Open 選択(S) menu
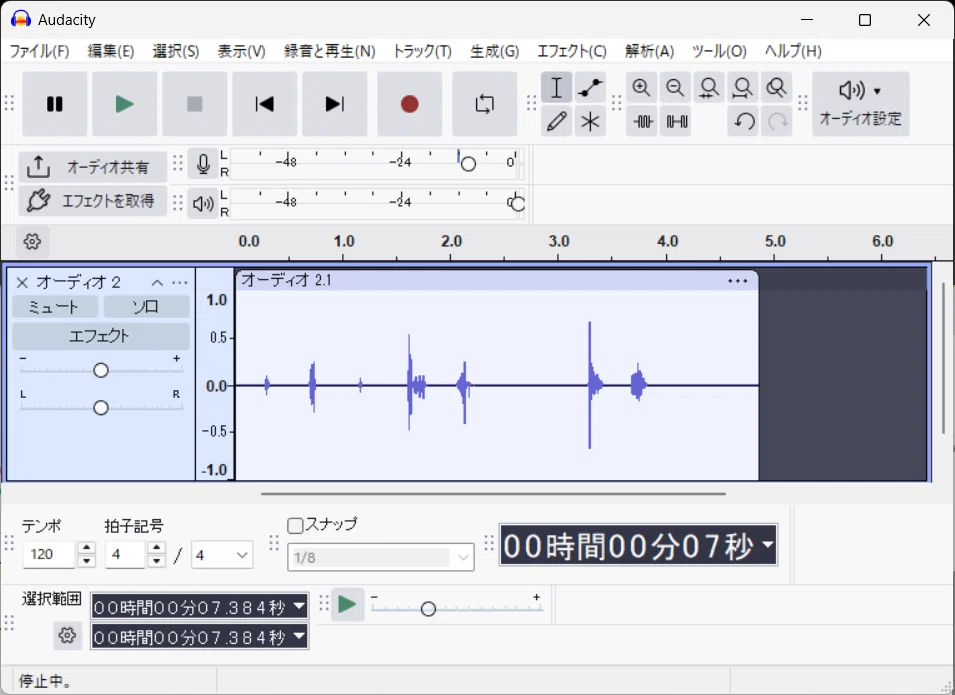The height and width of the screenshot is (695, 955). (176, 51)
